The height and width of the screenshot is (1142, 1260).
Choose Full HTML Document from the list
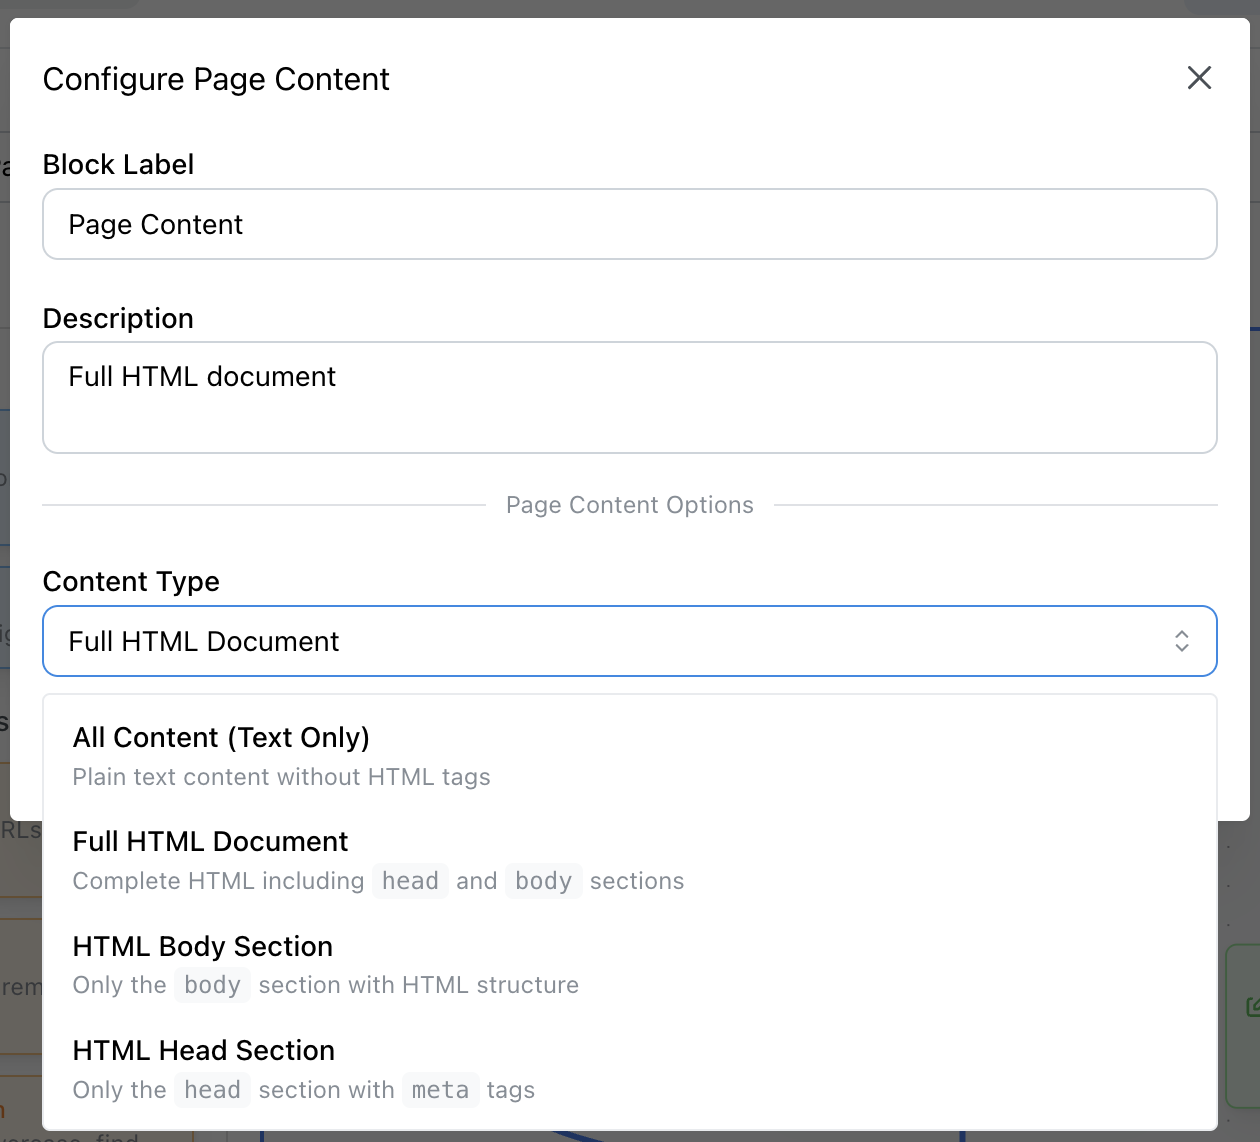click(210, 842)
